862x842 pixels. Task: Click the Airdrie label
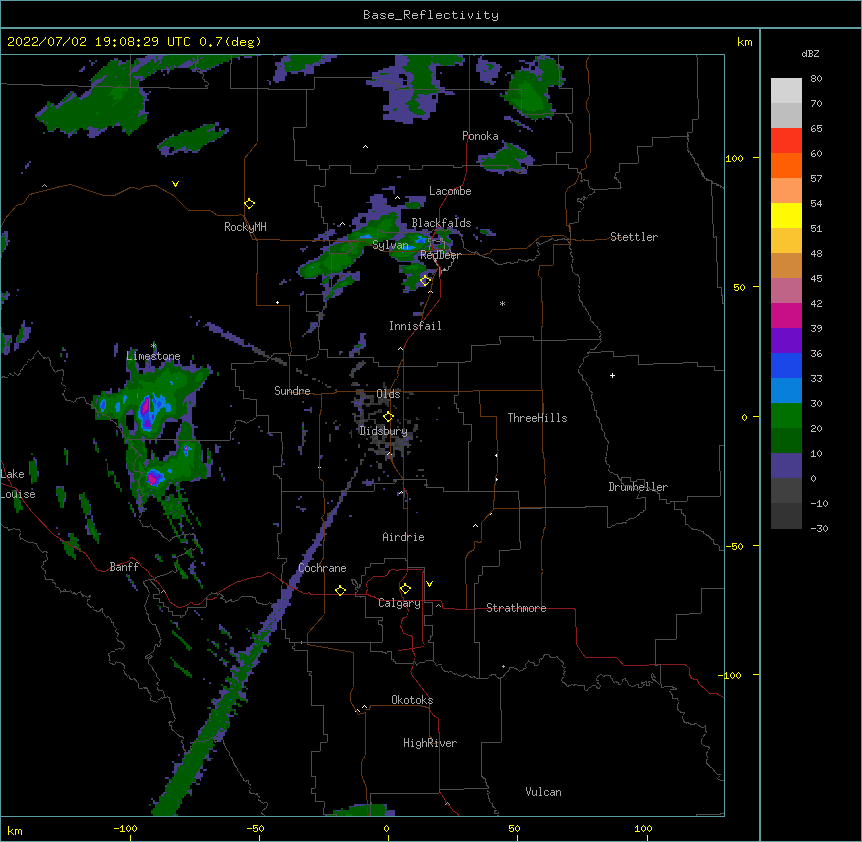(x=403, y=537)
